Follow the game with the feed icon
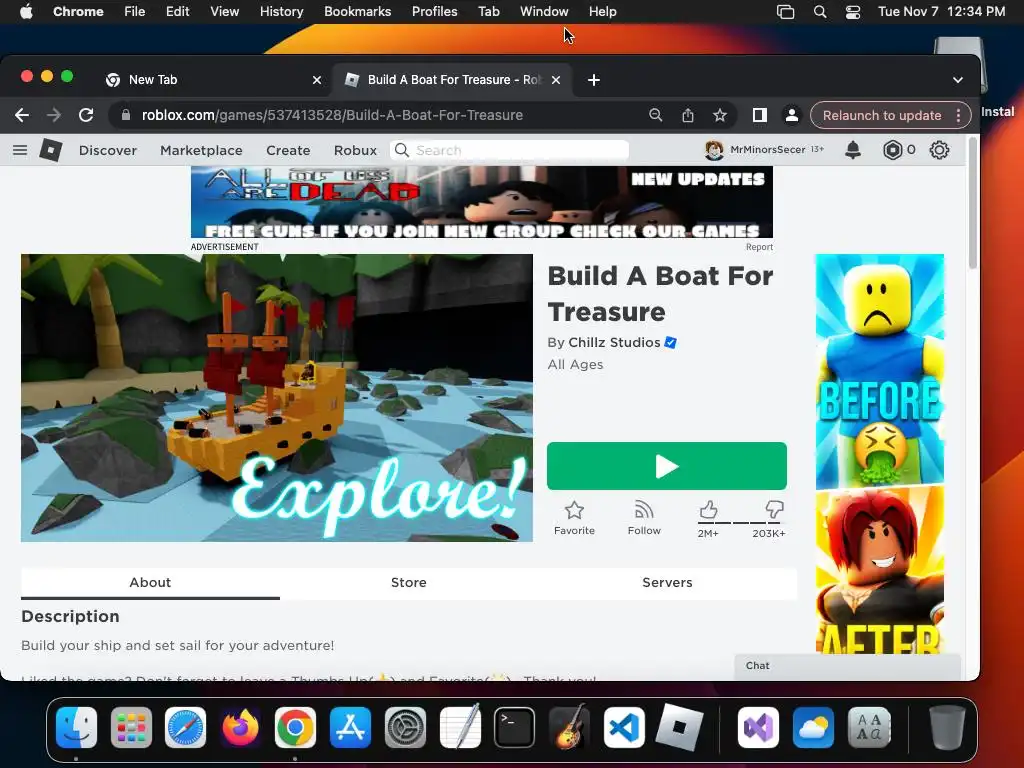Image resolution: width=1024 pixels, height=768 pixels. (644, 510)
